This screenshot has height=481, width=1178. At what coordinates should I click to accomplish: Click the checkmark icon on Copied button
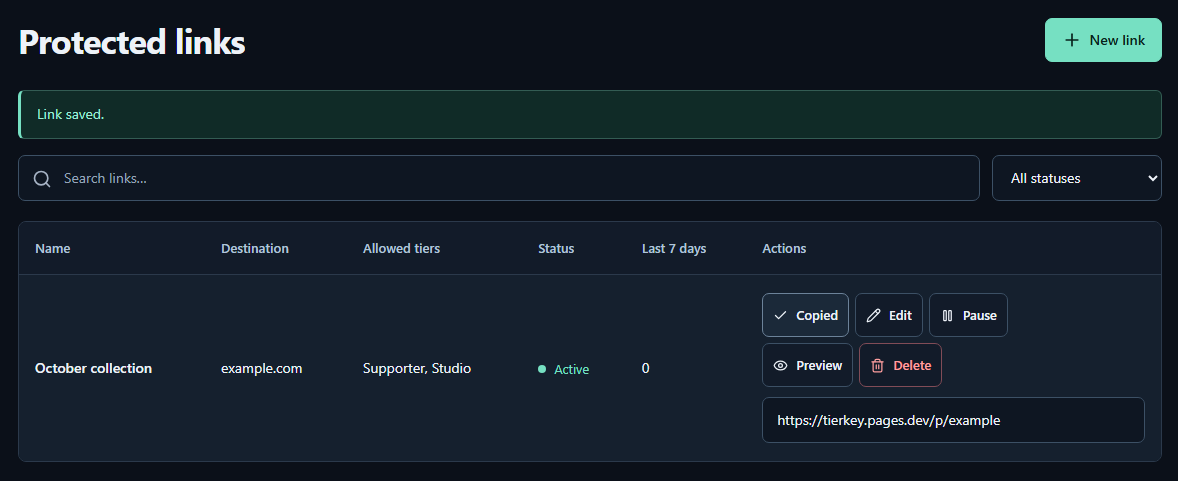coord(781,315)
